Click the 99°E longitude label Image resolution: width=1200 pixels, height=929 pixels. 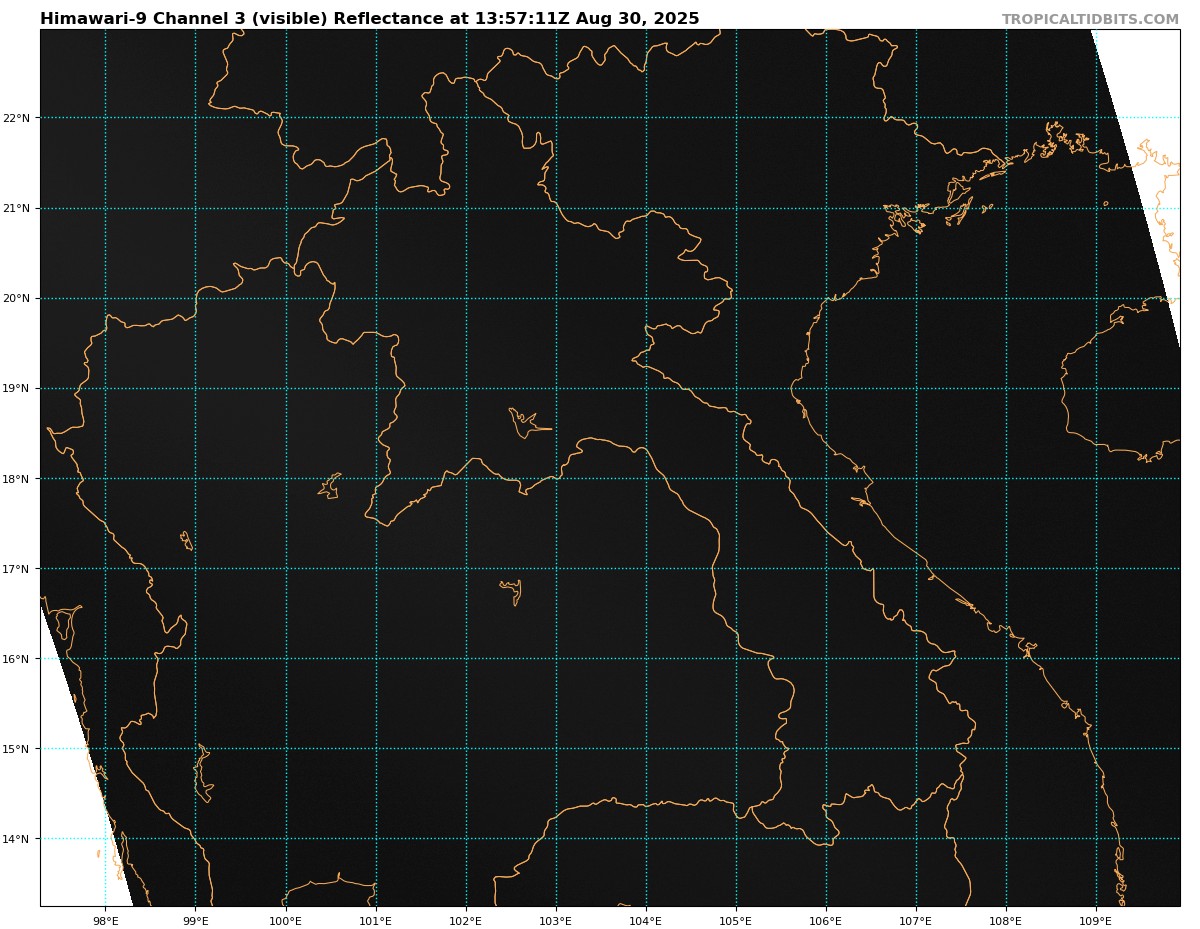pyautogui.click(x=195, y=920)
